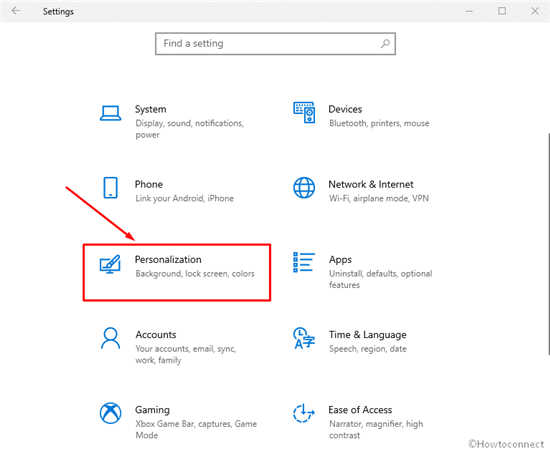Open Network & Internet category text

(x=371, y=184)
